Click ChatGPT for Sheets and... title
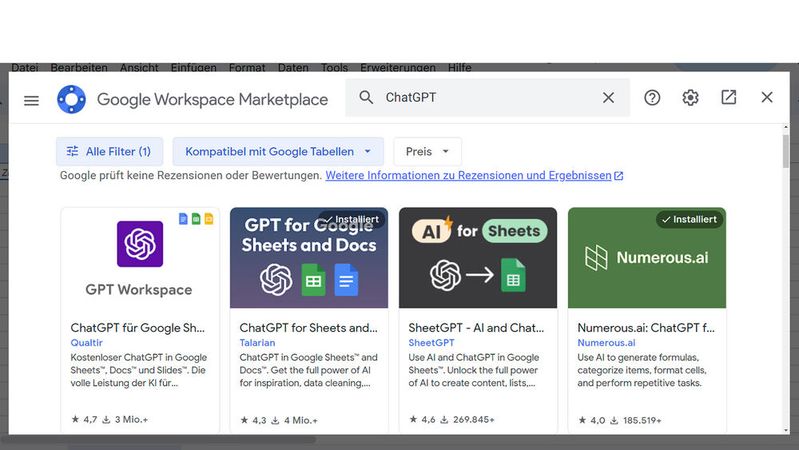The width and height of the screenshot is (799, 450). (x=309, y=328)
